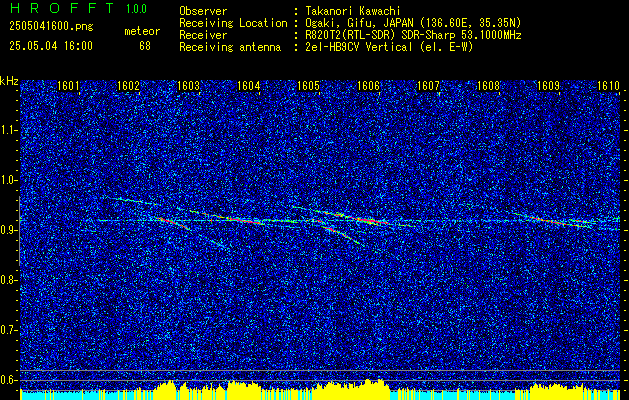
Task: Click the timestamp 25.05.04 16:00
Action: coord(51,46)
